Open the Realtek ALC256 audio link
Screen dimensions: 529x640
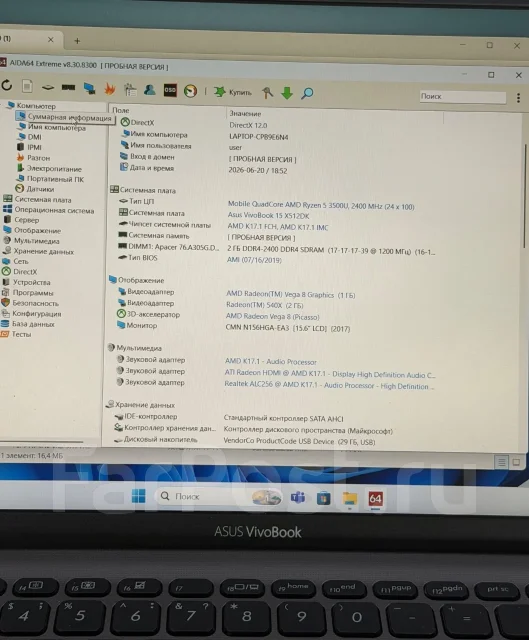(329, 385)
